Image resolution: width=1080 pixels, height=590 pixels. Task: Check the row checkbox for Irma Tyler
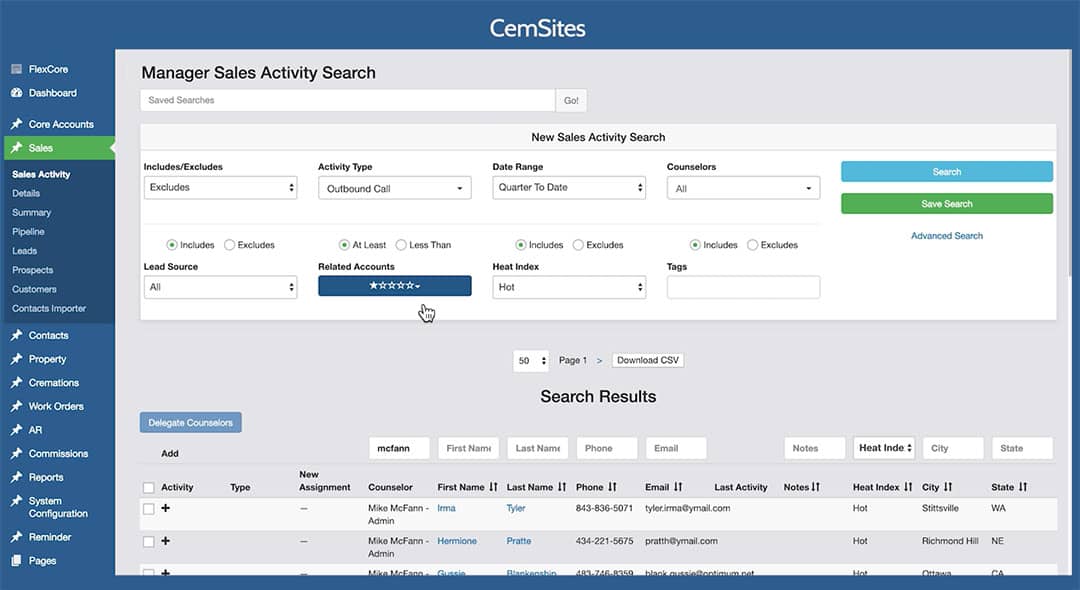coord(149,509)
